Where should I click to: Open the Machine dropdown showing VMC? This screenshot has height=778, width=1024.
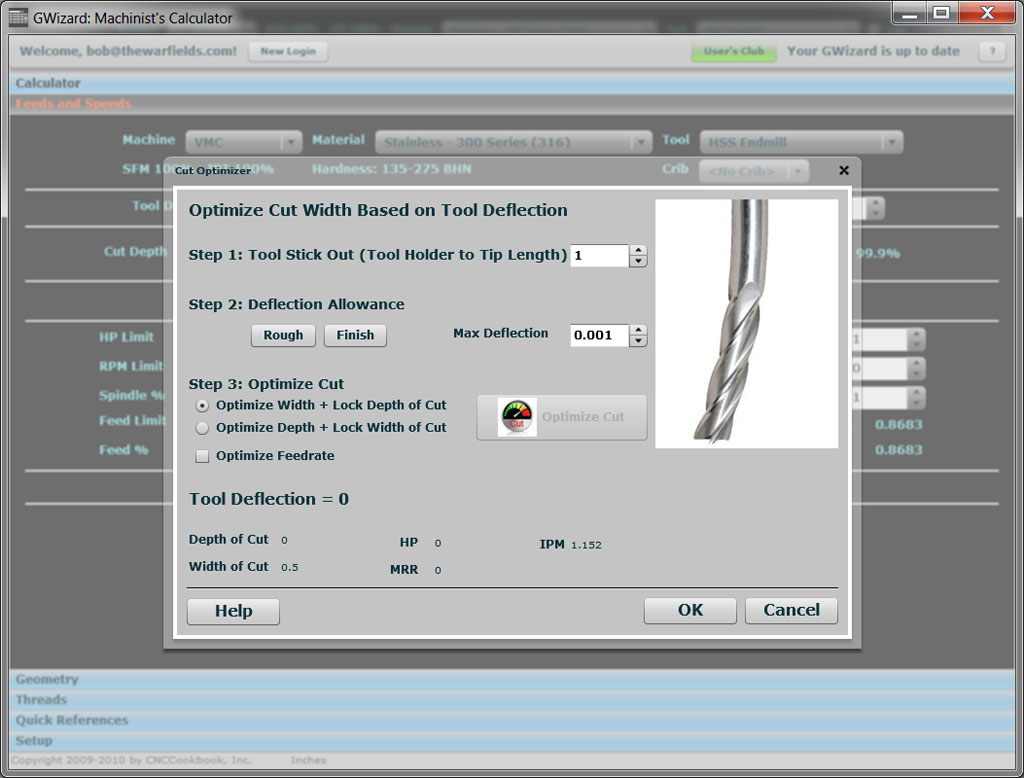[243, 141]
